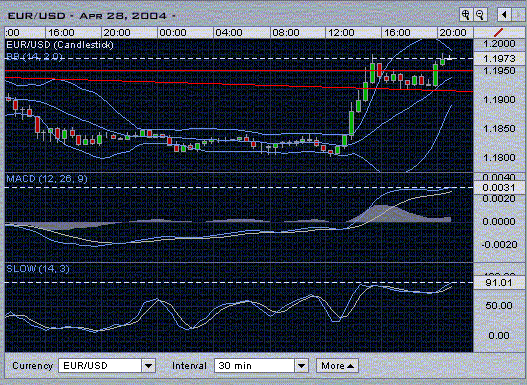The image size is (527, 385).
Task: Click the Currency field label
Action: [33, 366]
